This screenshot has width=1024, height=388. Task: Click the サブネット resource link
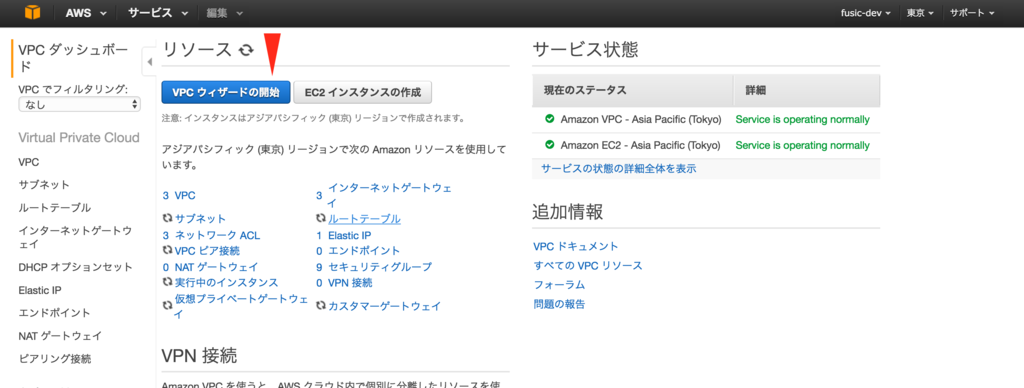(200, 219)
